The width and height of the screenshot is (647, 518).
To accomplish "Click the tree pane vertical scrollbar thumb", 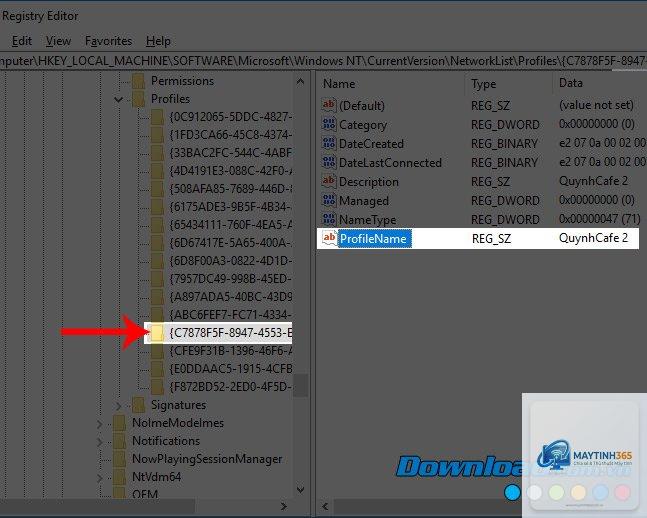I will click(300, 385).
